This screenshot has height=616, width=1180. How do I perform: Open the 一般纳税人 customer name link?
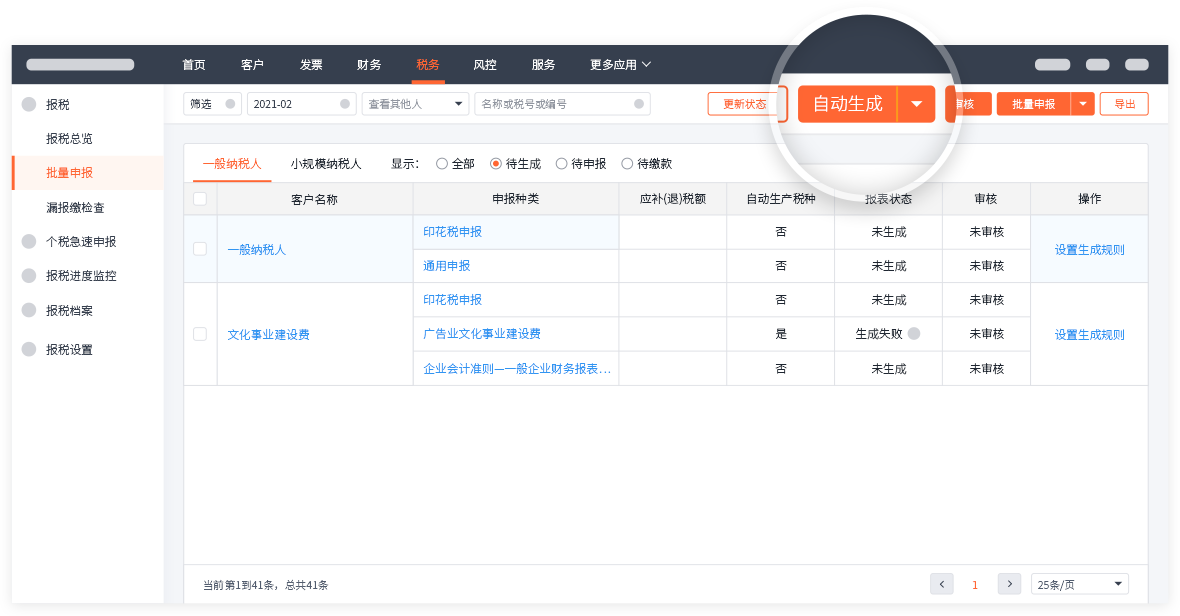pyautogui.click(x=257, y=250)
